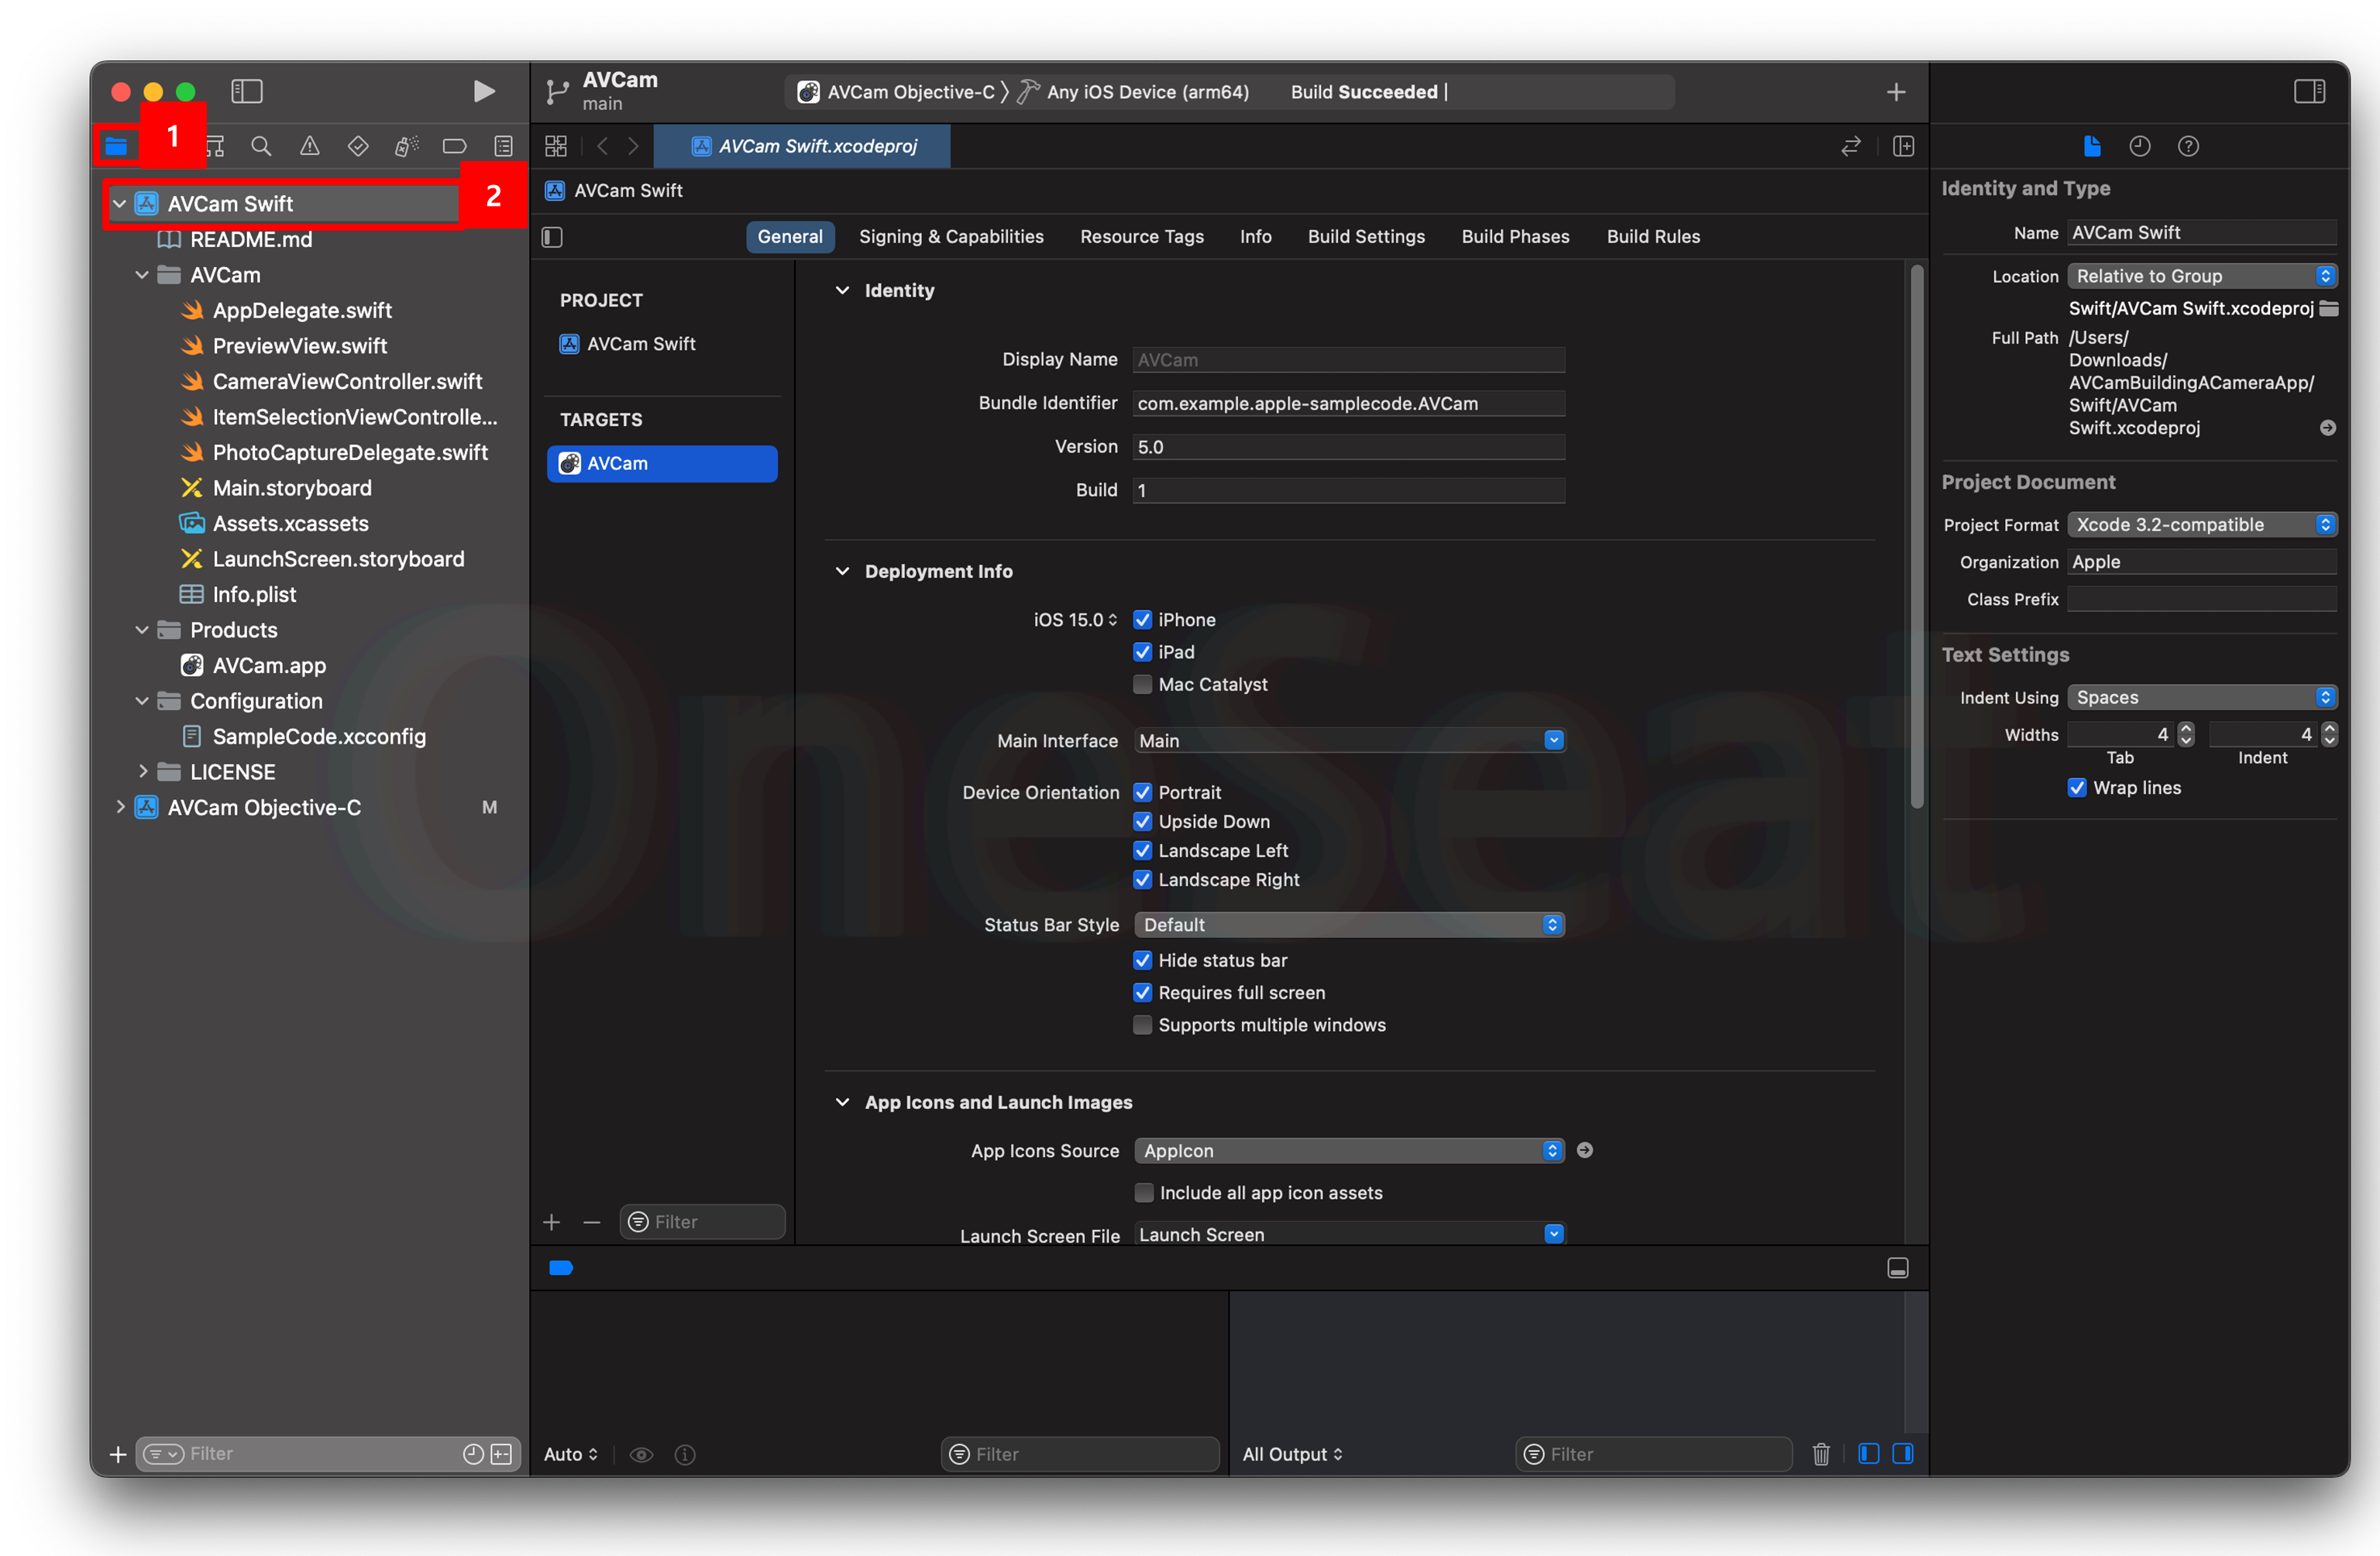Viewport: 2380px width, 1556px height.
Task: Toggle the navigator sidebar panel
Action: (247, 92)
